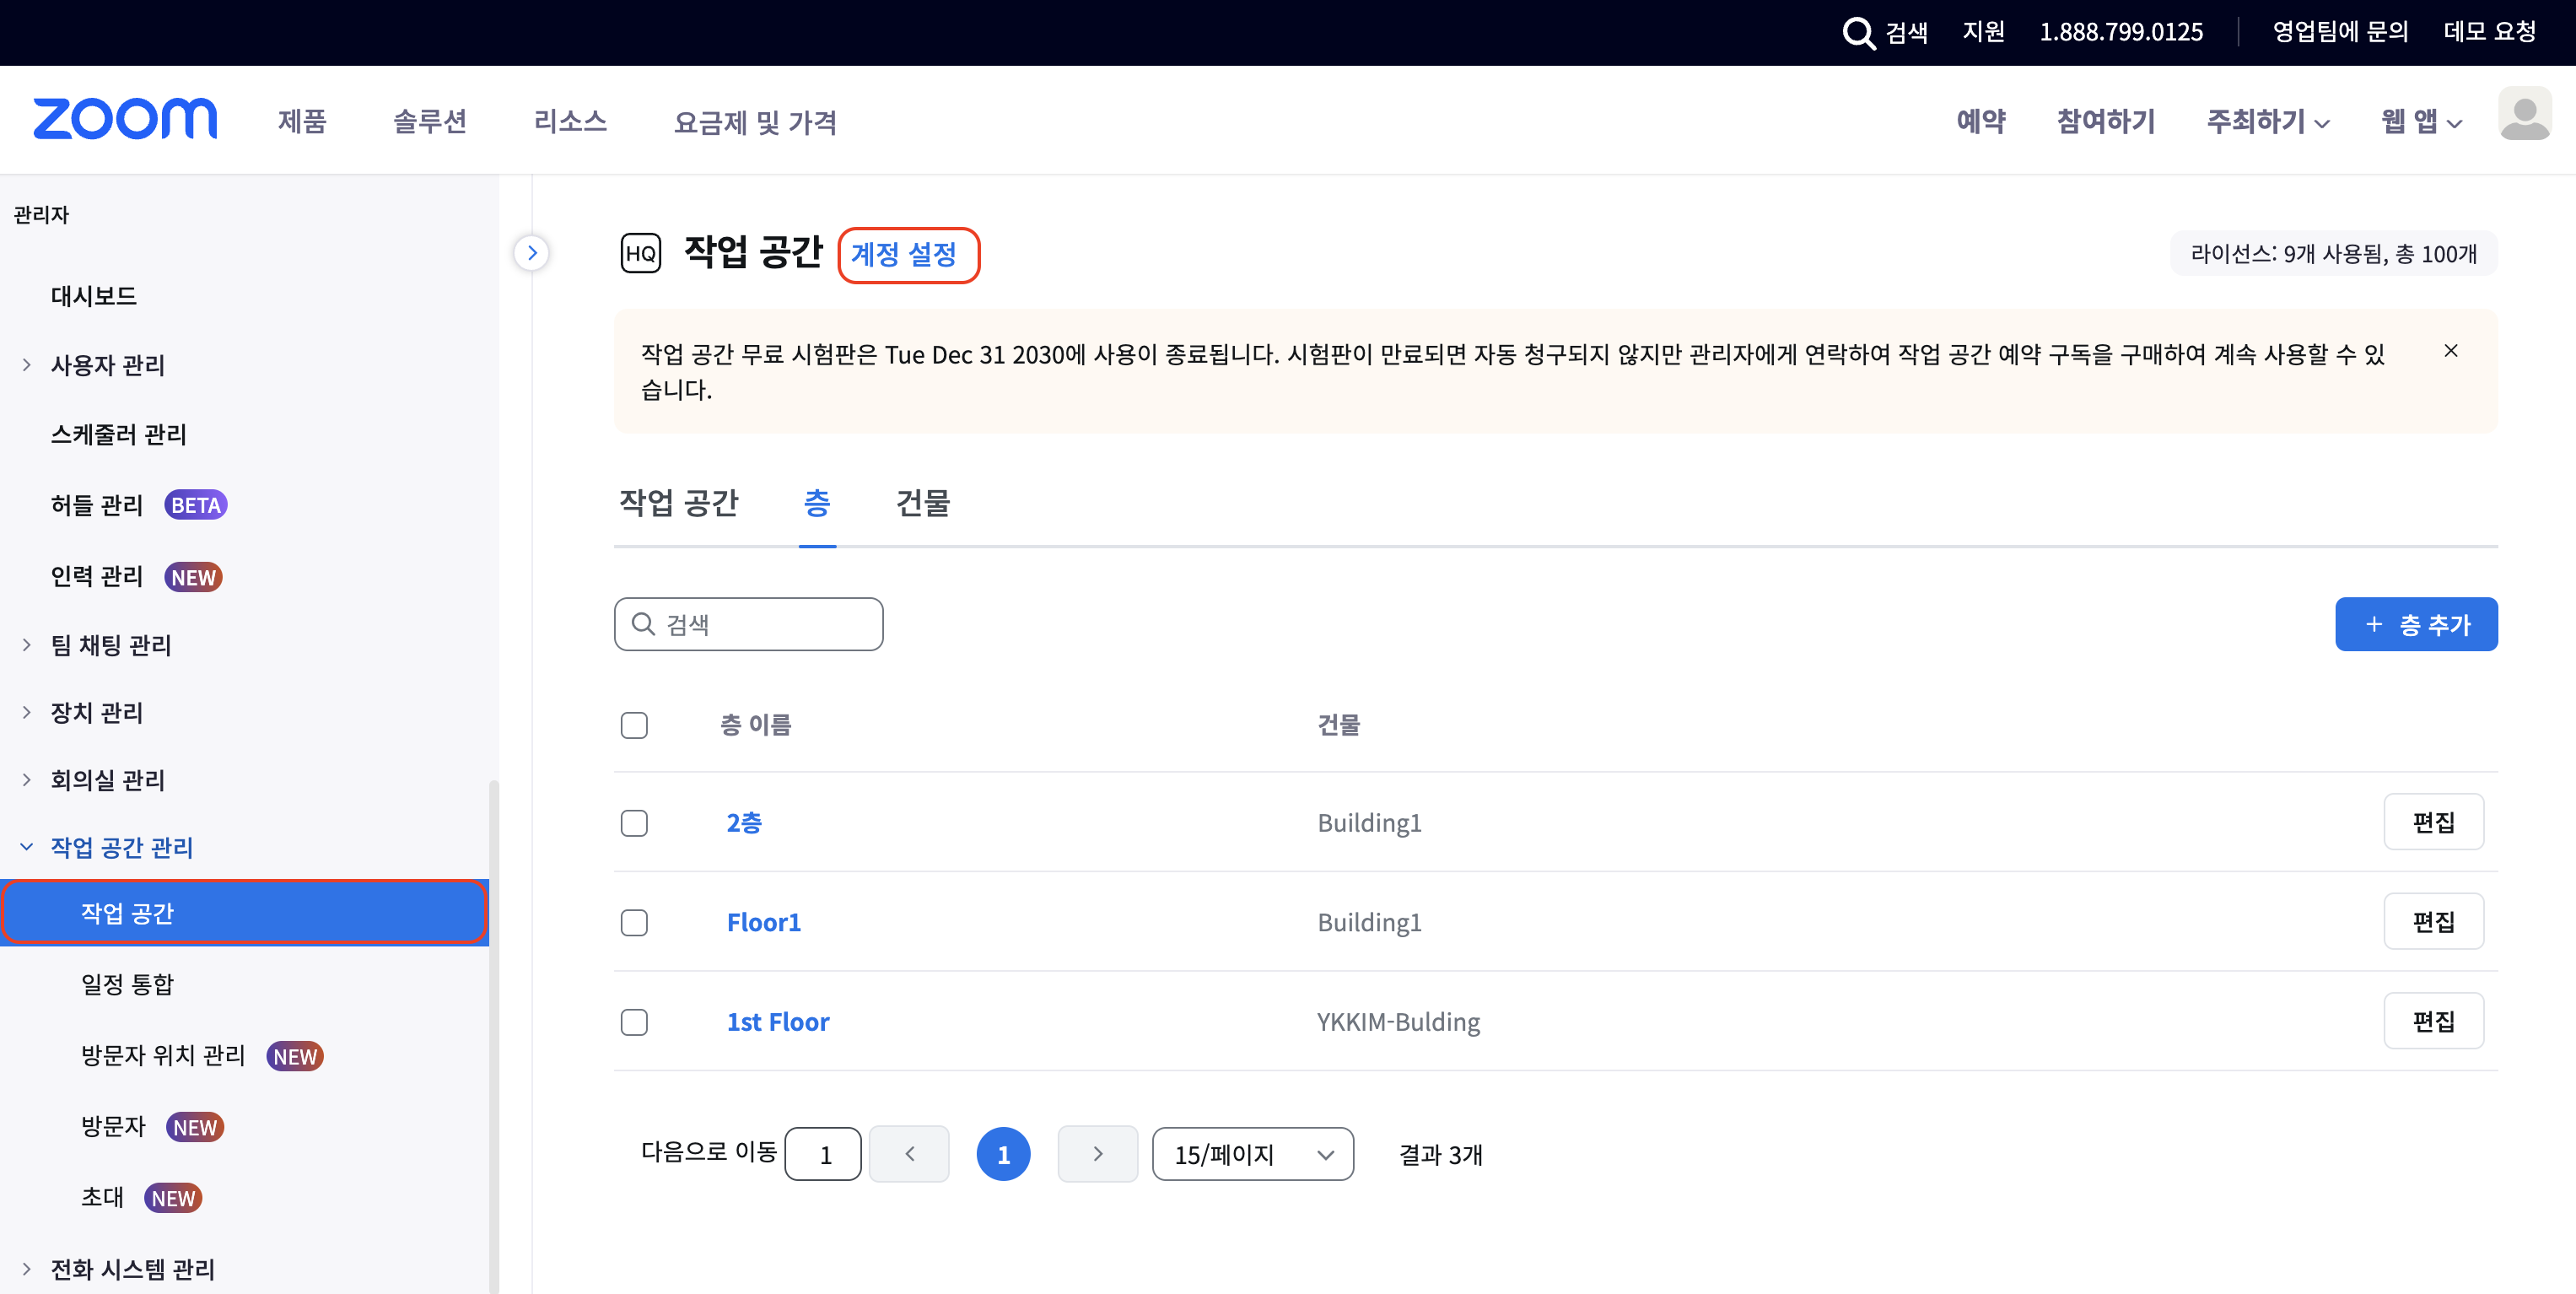Image resolution: width=2576 pixels, height=1294 pixels.
Task: Switch to the 건물 tab
Action: [922, 502]
